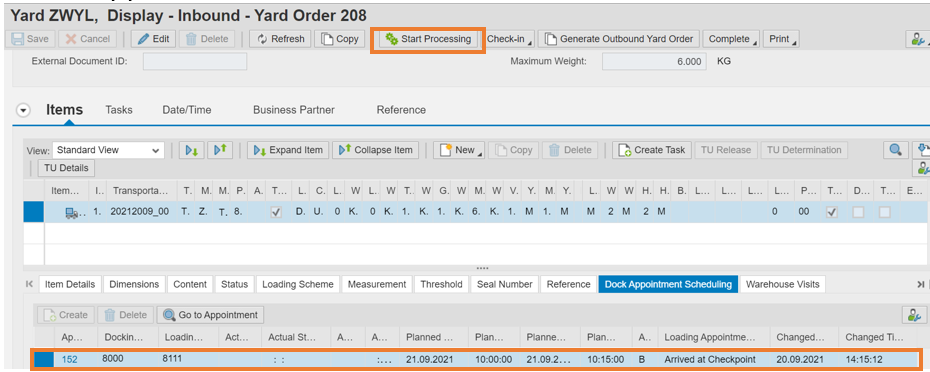Open the Threshold tab
930x372 pixels.
pyautogui.click(x=441, y=284)
